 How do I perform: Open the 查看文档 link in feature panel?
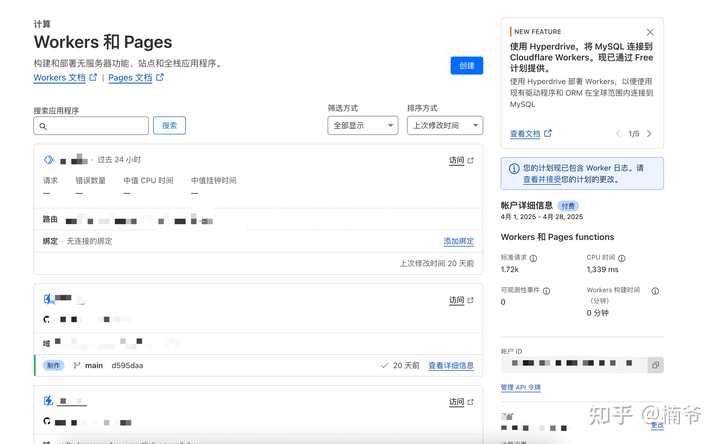click(525, 134)
